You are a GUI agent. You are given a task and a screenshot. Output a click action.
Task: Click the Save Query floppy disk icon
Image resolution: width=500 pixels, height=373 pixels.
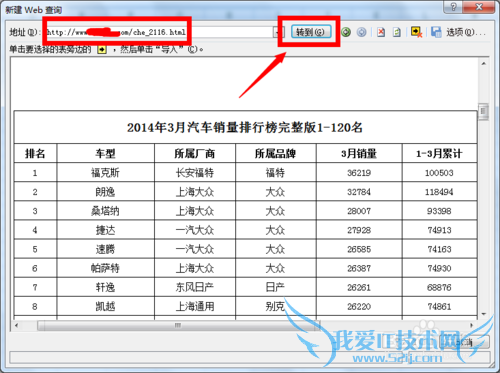(436, 32)
